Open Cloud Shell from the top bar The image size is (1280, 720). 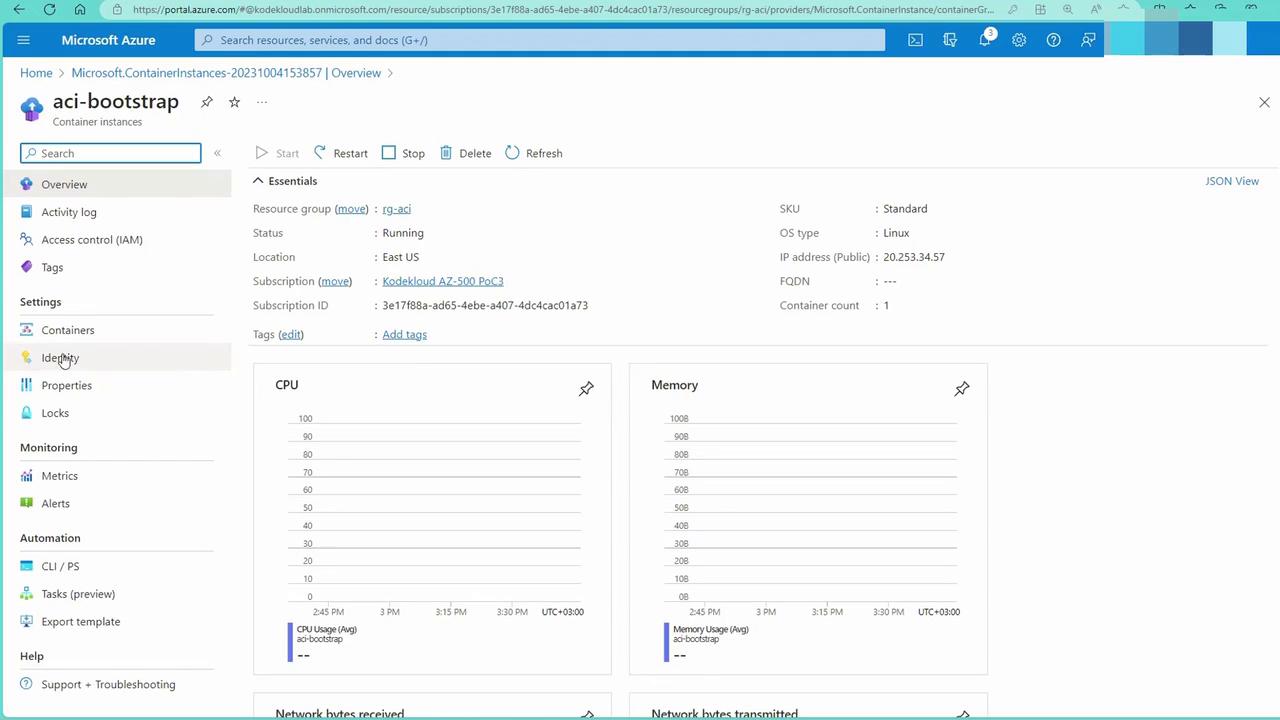click(x=915, y=40)
